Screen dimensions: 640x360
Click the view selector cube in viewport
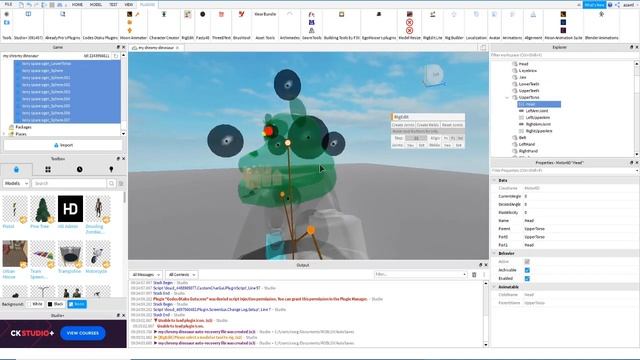pos(434,75)
